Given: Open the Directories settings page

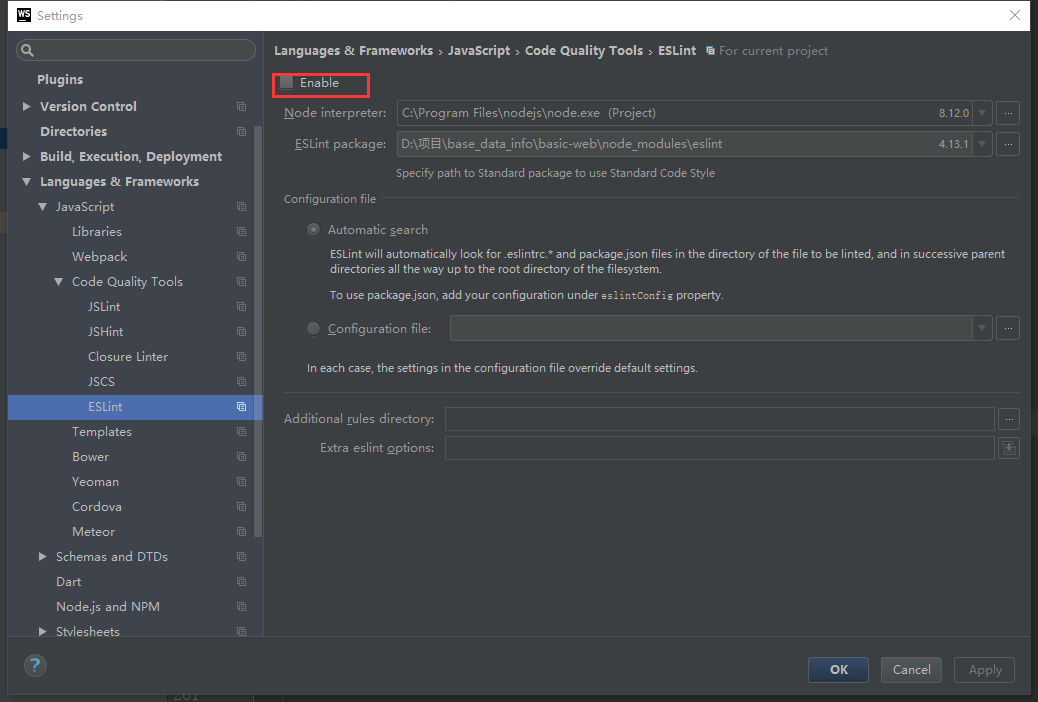Looking at the screenshot, I should pyautogui.click(x=73, y=132).
